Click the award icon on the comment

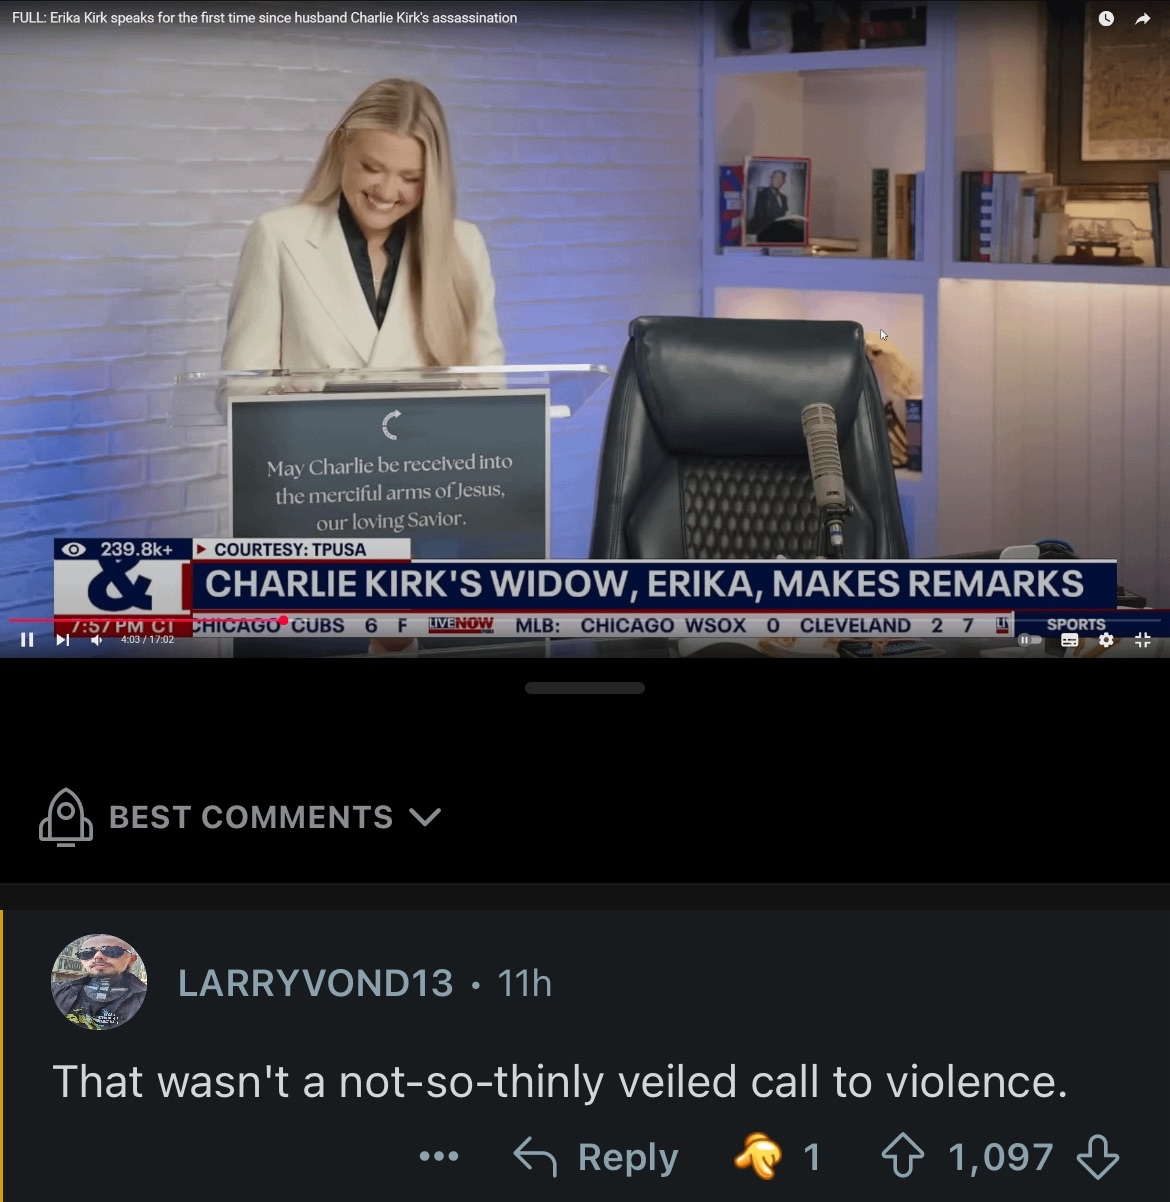758,1157
